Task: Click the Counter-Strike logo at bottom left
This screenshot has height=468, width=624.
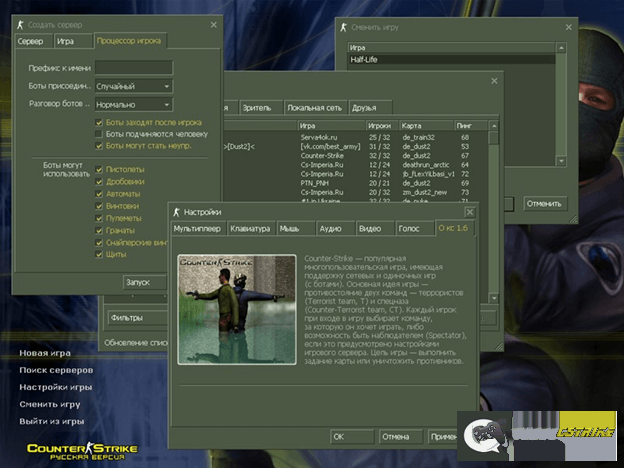Action: [x=82, y=451]
